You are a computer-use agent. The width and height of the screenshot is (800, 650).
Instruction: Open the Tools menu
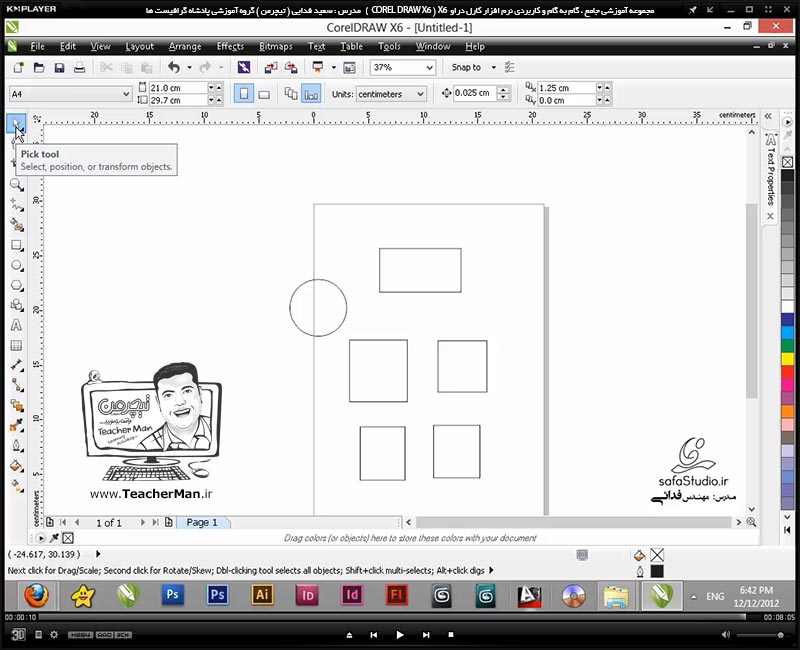[x=389, y=46]
